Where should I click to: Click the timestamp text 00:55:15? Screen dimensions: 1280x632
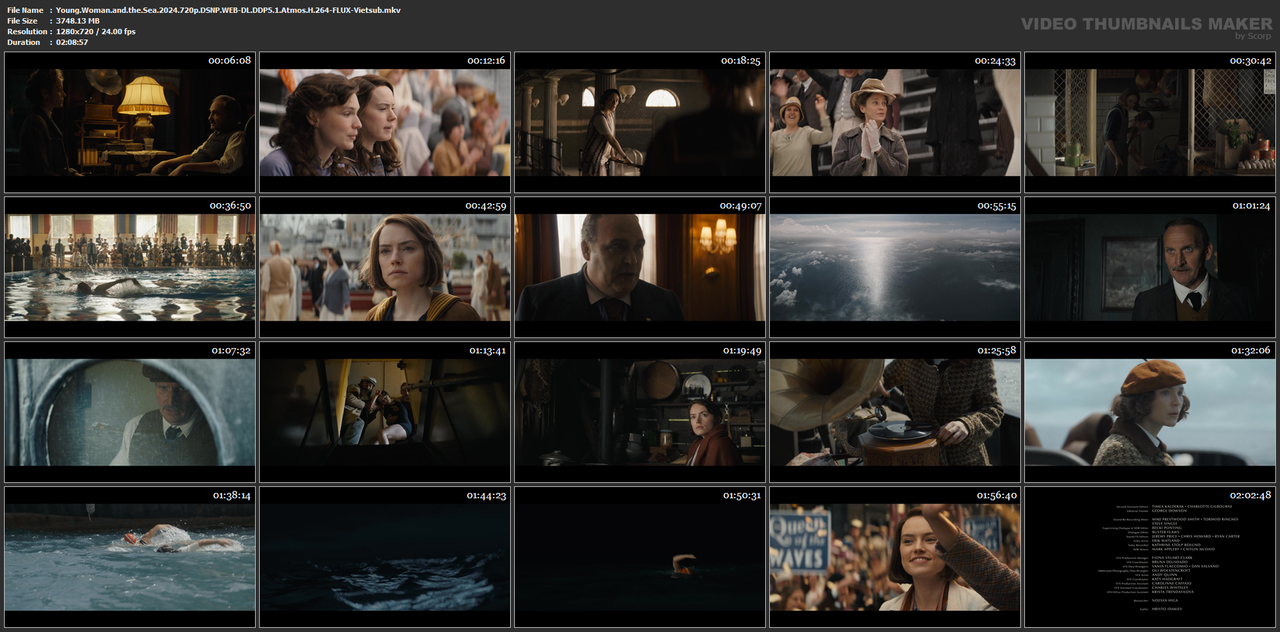point(995,206)
